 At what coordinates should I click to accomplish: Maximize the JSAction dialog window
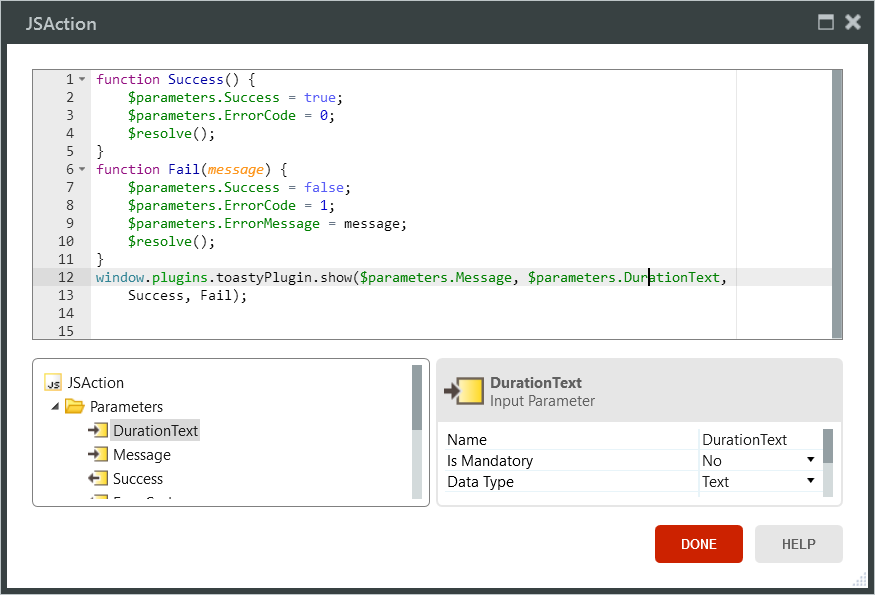(826, 22)
